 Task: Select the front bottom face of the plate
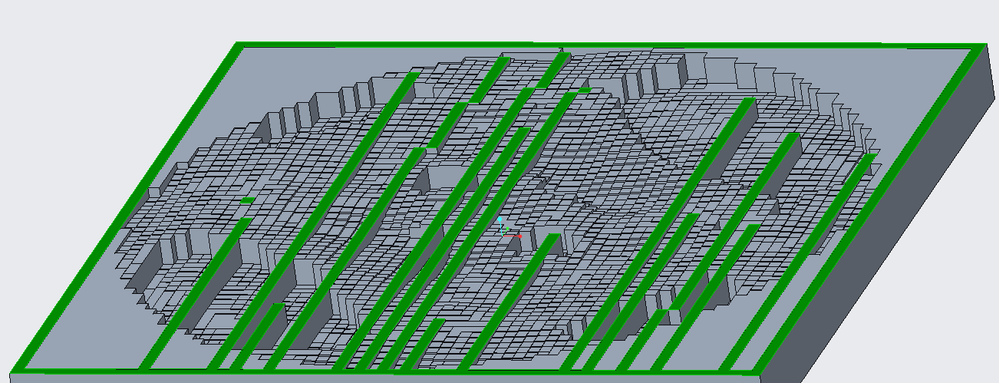[382, 378]
